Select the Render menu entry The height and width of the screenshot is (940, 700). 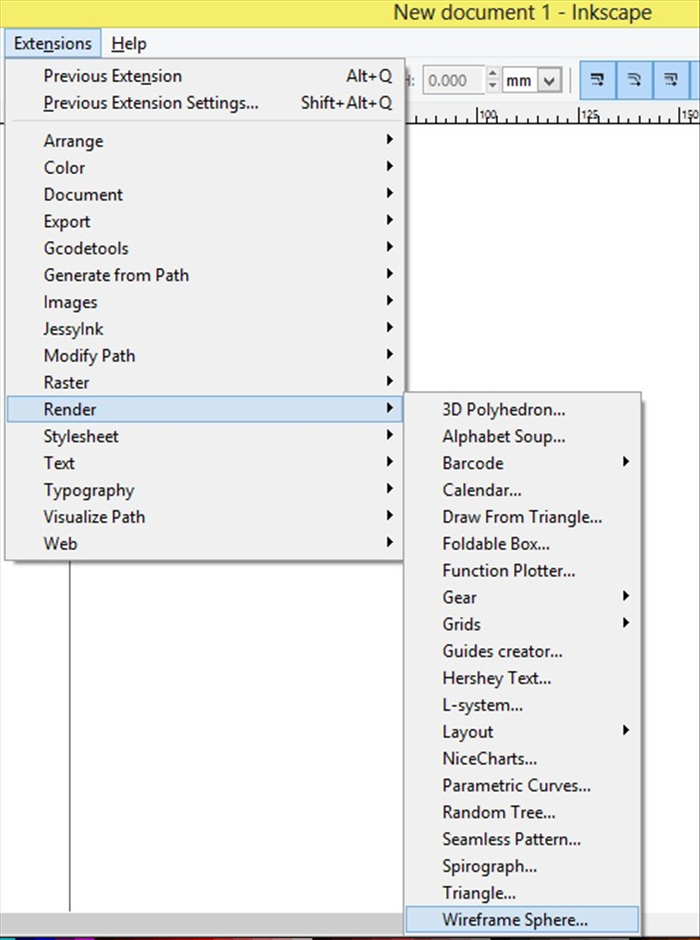[204, 409]
